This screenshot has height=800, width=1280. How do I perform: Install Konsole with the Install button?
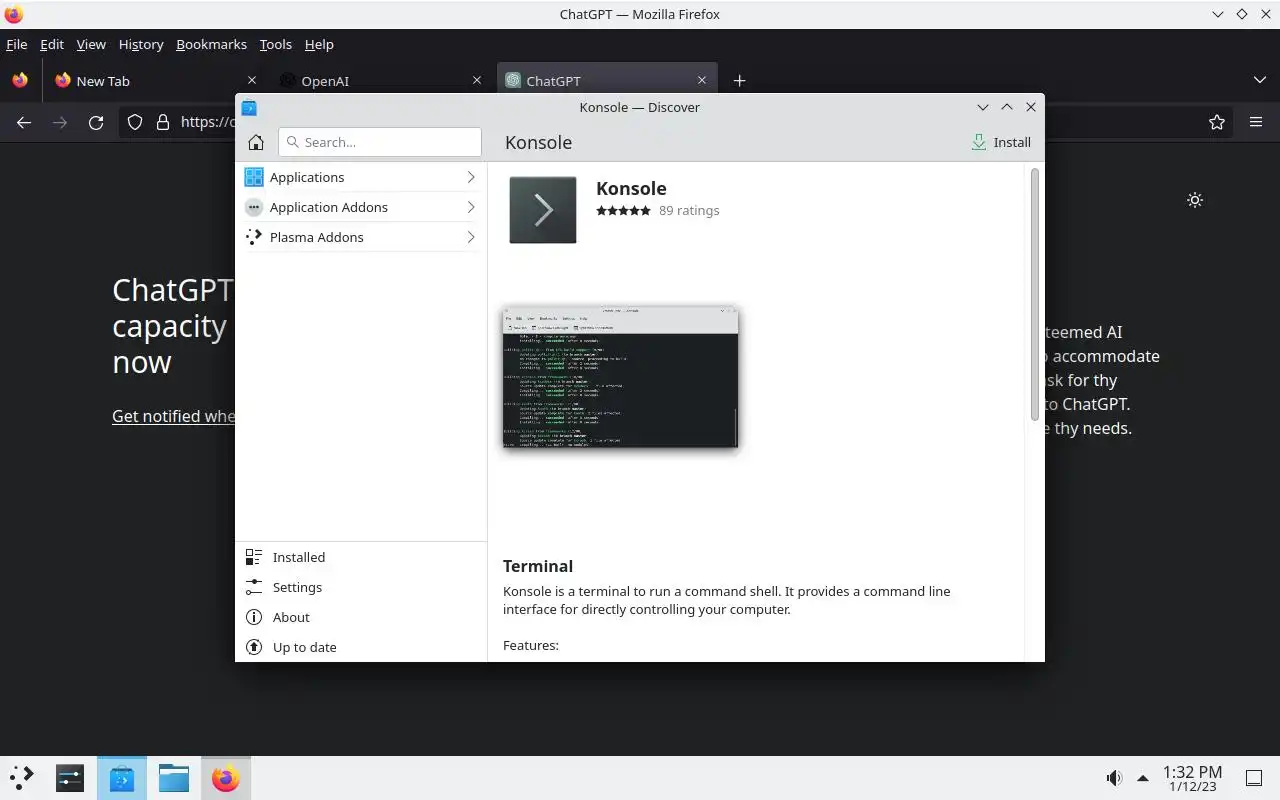coord(1001,142)
